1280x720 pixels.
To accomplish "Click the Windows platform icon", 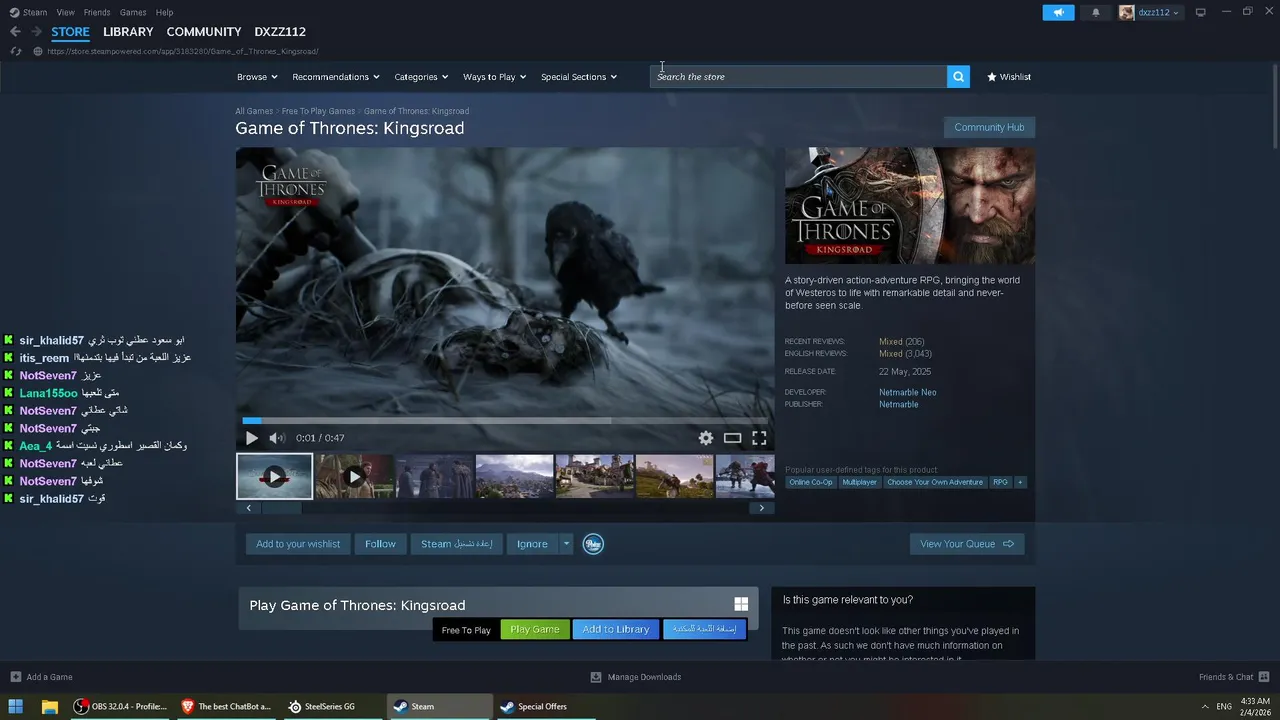I will (741, 604).
